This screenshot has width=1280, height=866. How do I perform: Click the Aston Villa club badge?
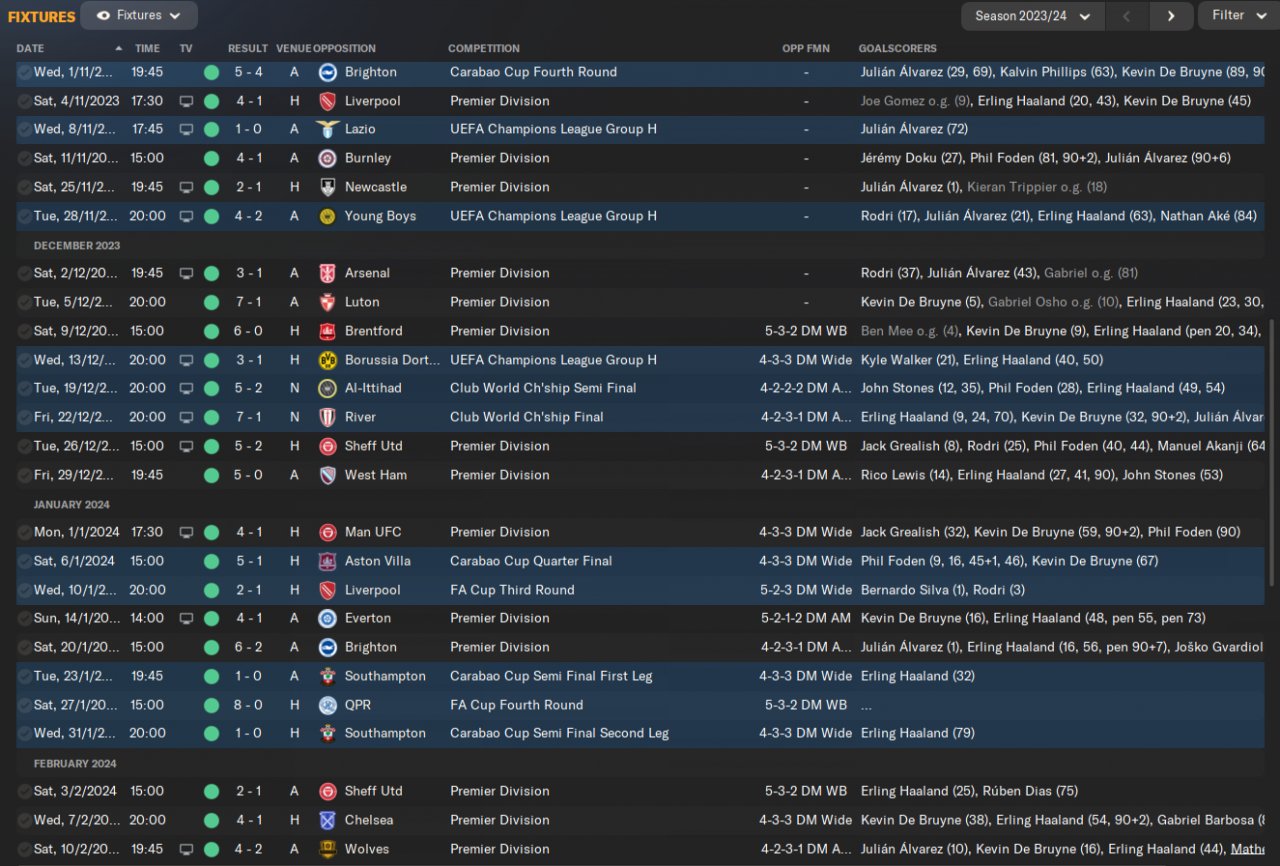[x=327, y=561]
